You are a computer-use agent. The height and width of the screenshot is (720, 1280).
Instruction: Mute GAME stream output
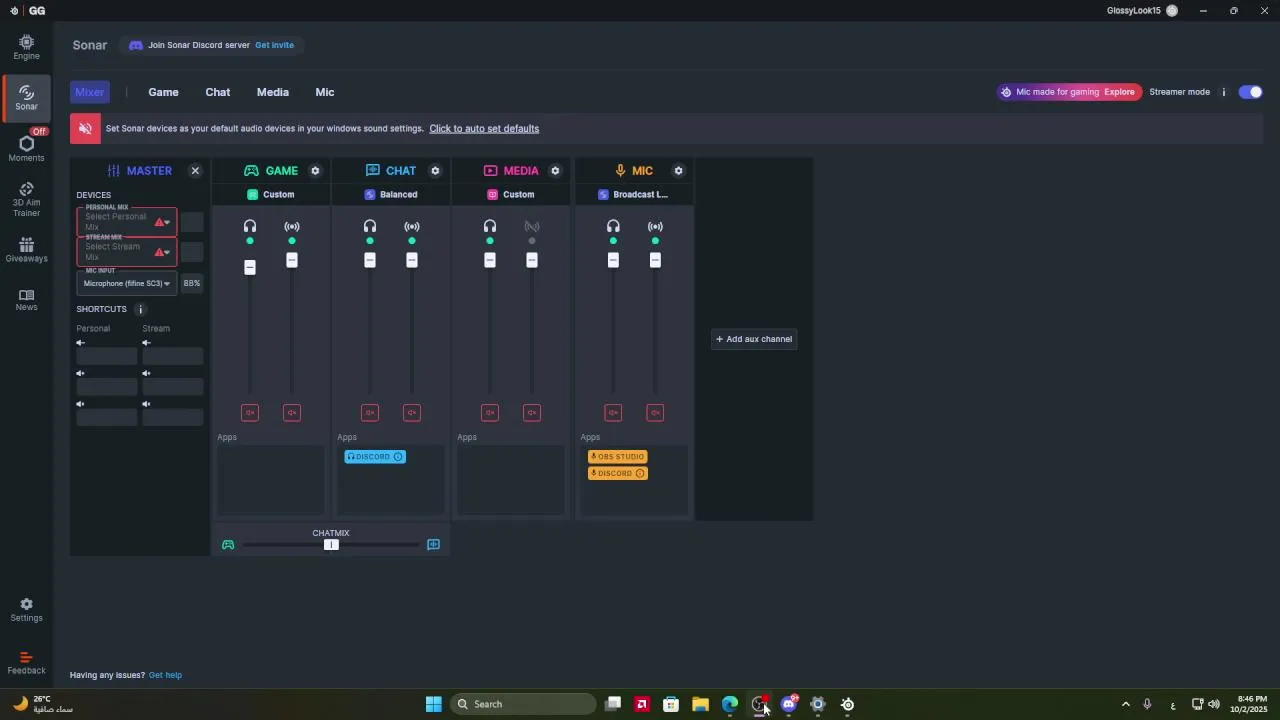tap(292, 413)
